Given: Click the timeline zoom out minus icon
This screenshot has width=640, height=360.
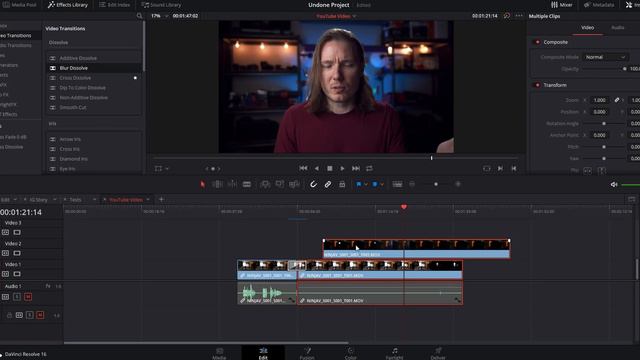Looking at the screenshot, I should (x=412, y=184).
